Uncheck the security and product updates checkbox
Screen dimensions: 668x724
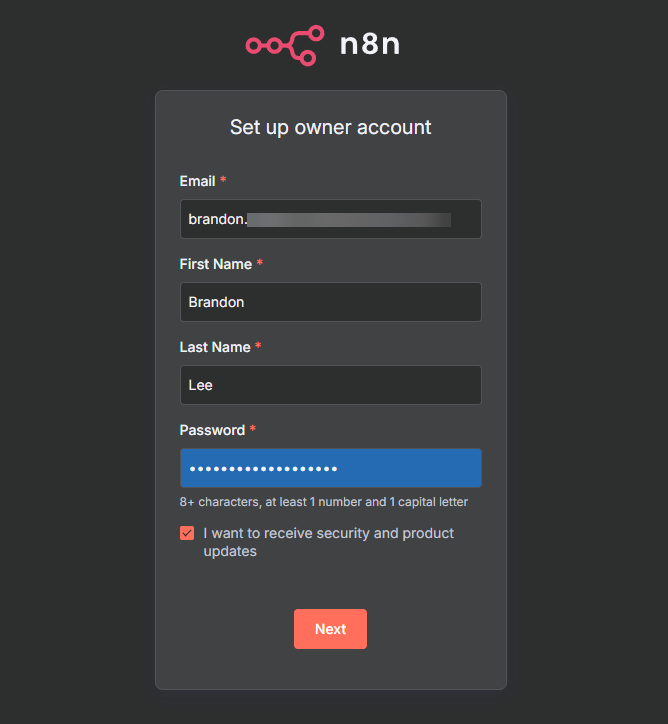(187, 533)
